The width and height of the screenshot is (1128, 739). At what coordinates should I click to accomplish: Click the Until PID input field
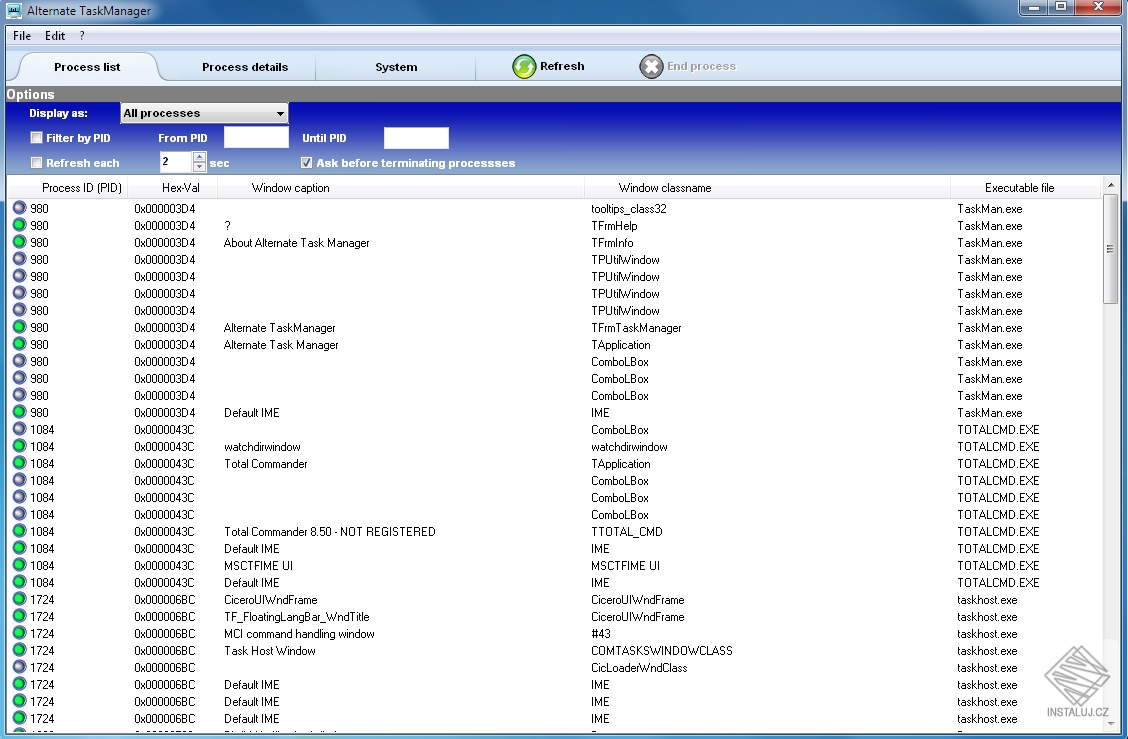[416, 137]
